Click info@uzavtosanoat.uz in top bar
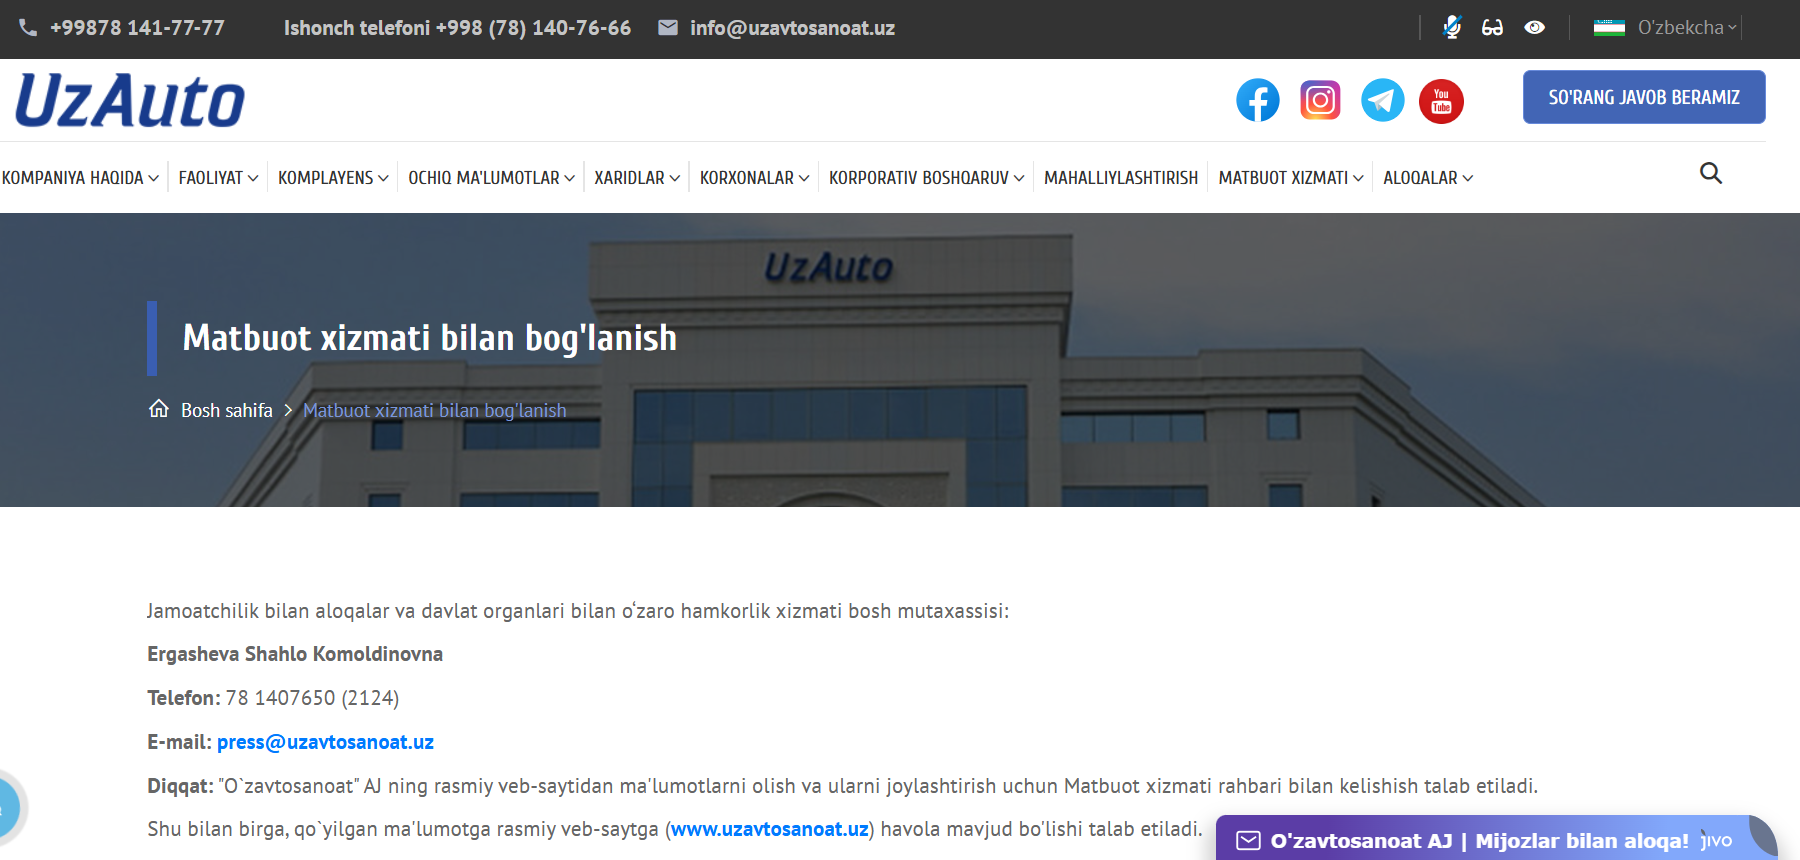Screen dimensions: 1800x860 click(x=792, y=28)
